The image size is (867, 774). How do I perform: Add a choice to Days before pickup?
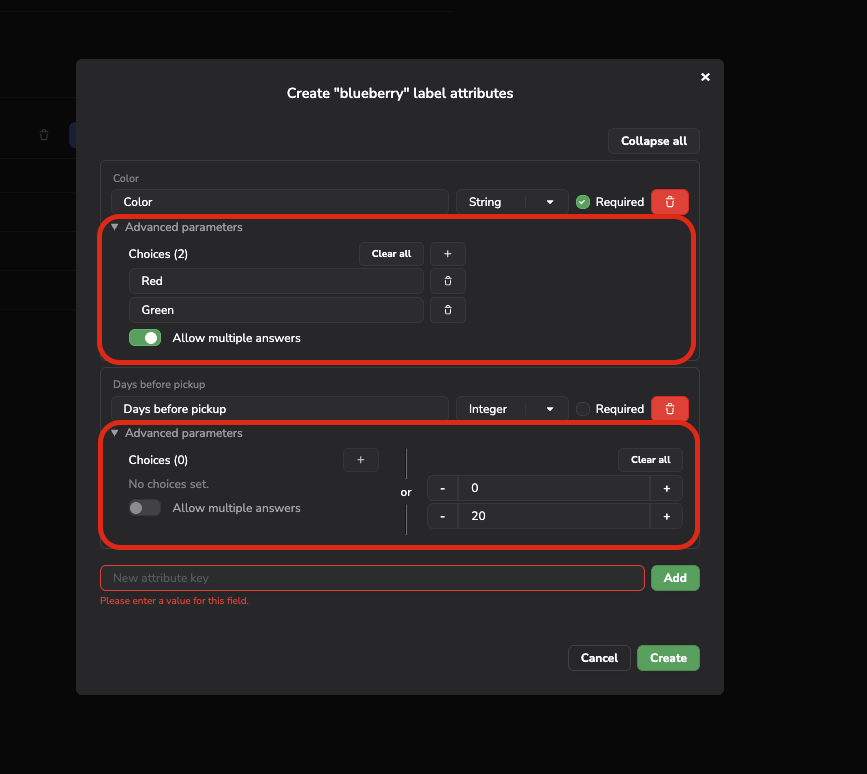pos(361,460)
